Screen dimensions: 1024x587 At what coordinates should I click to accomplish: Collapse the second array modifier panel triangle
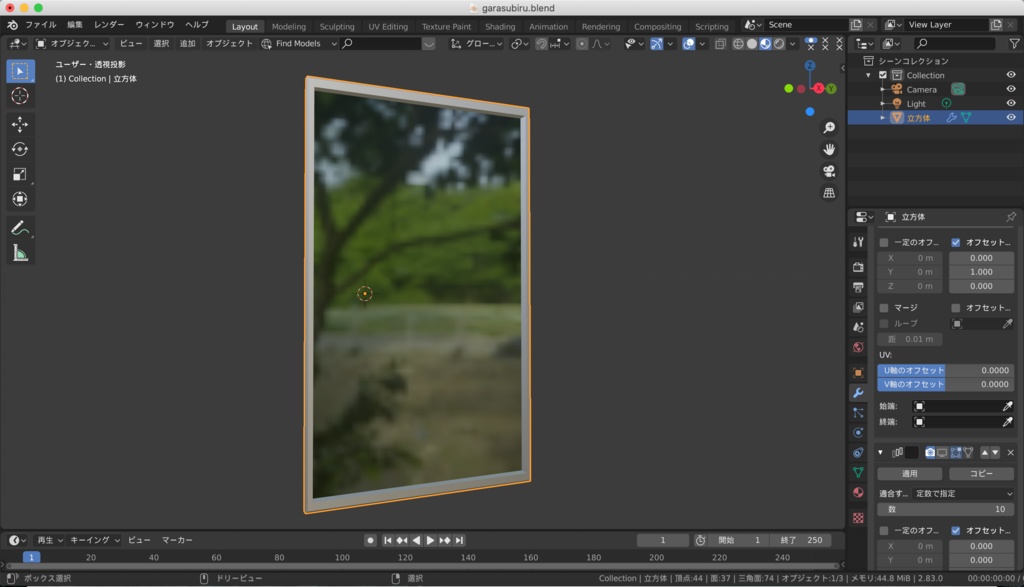pyautogui.click(x=880, y=452)
